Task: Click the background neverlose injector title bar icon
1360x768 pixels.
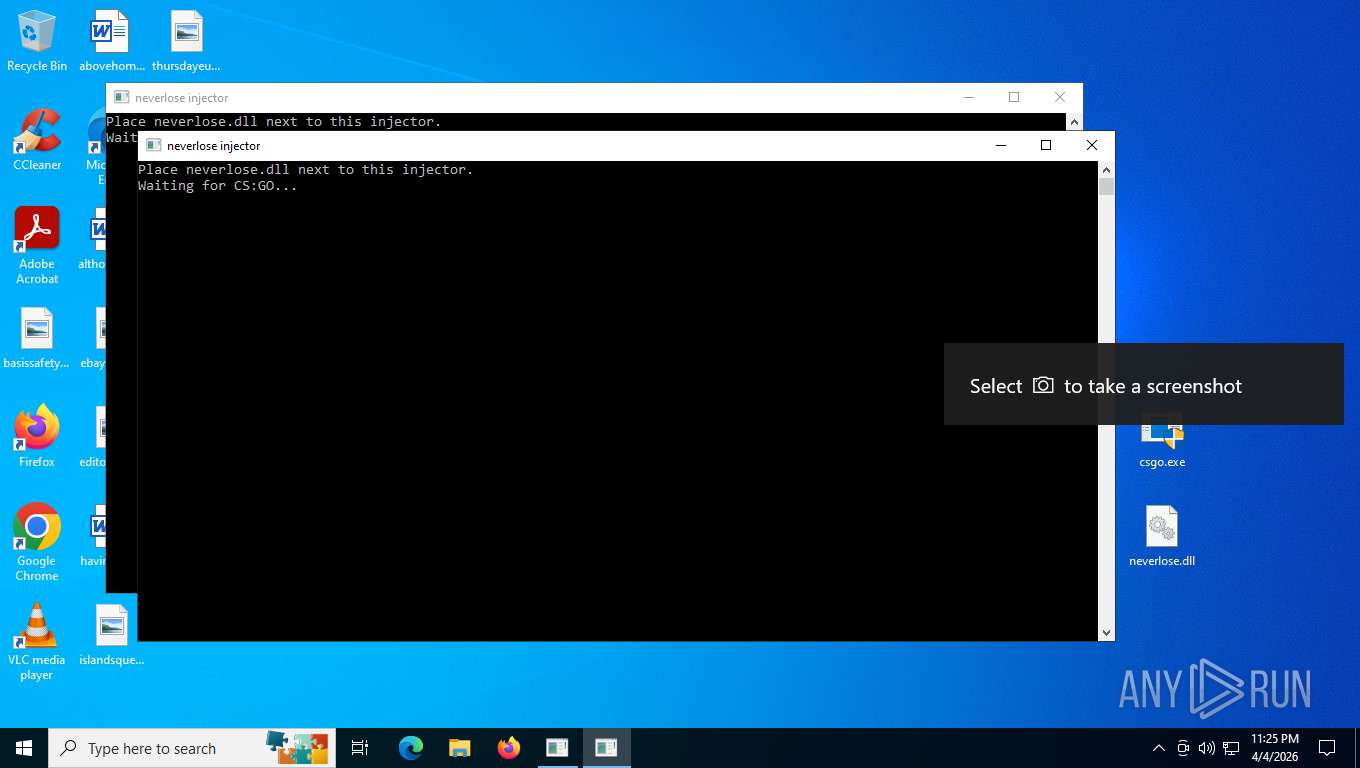Action: coord(121,97)
